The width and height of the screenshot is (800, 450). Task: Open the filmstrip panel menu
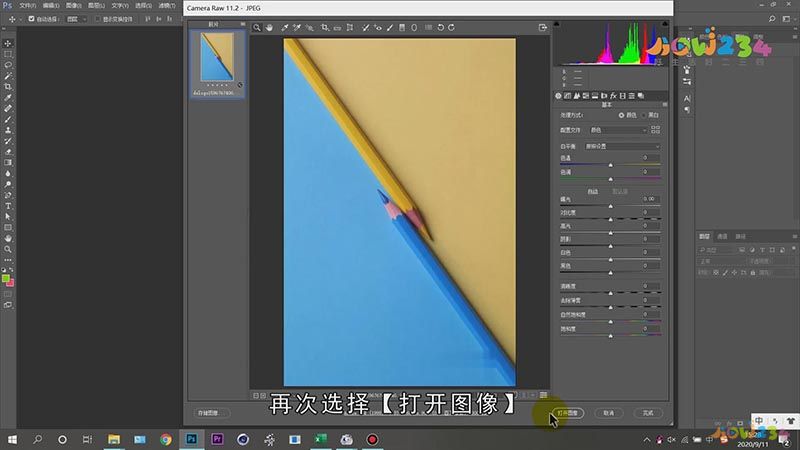pyautogui.click(x=242, y=24)
